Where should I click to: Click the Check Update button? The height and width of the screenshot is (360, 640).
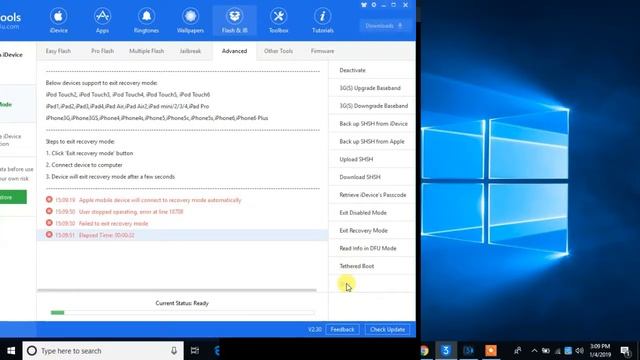click(x=387, y=329)
